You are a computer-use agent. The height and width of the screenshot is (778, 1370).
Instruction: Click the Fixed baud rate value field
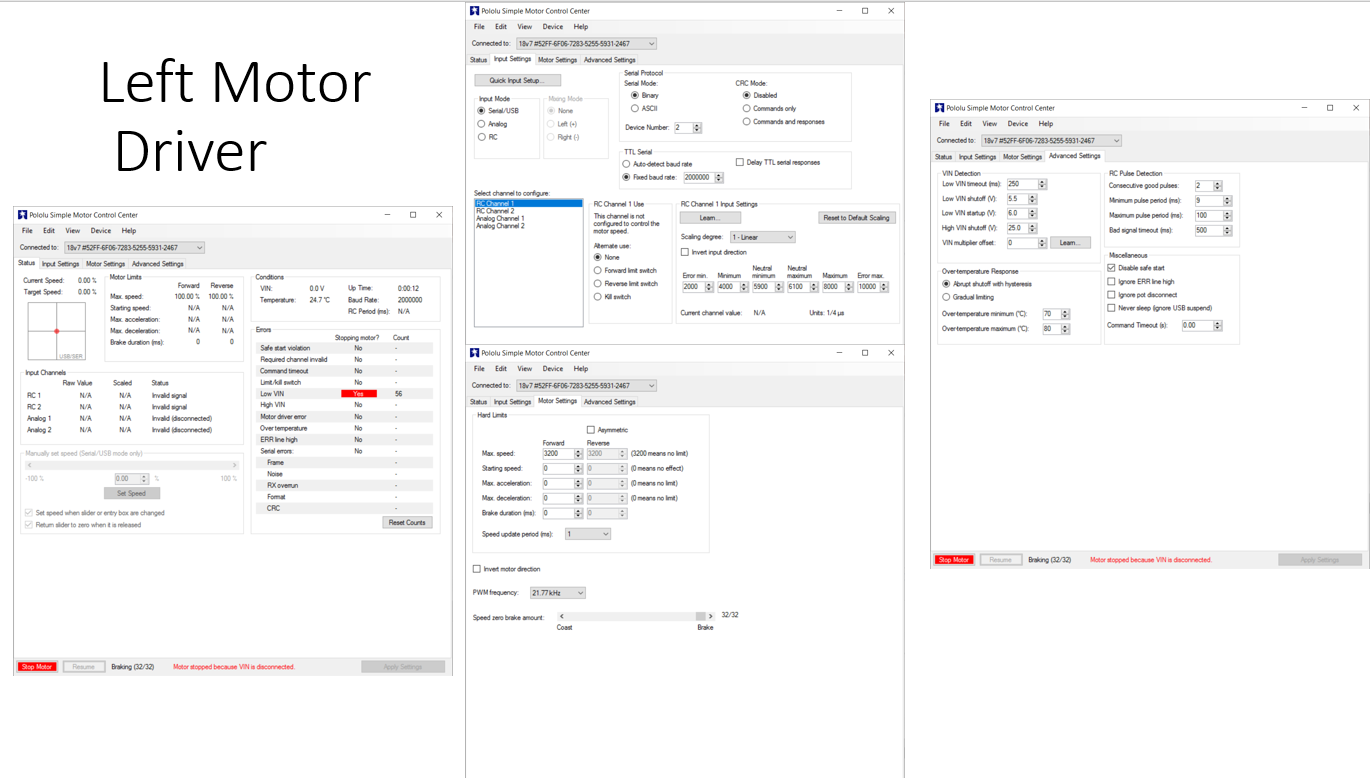697,177
